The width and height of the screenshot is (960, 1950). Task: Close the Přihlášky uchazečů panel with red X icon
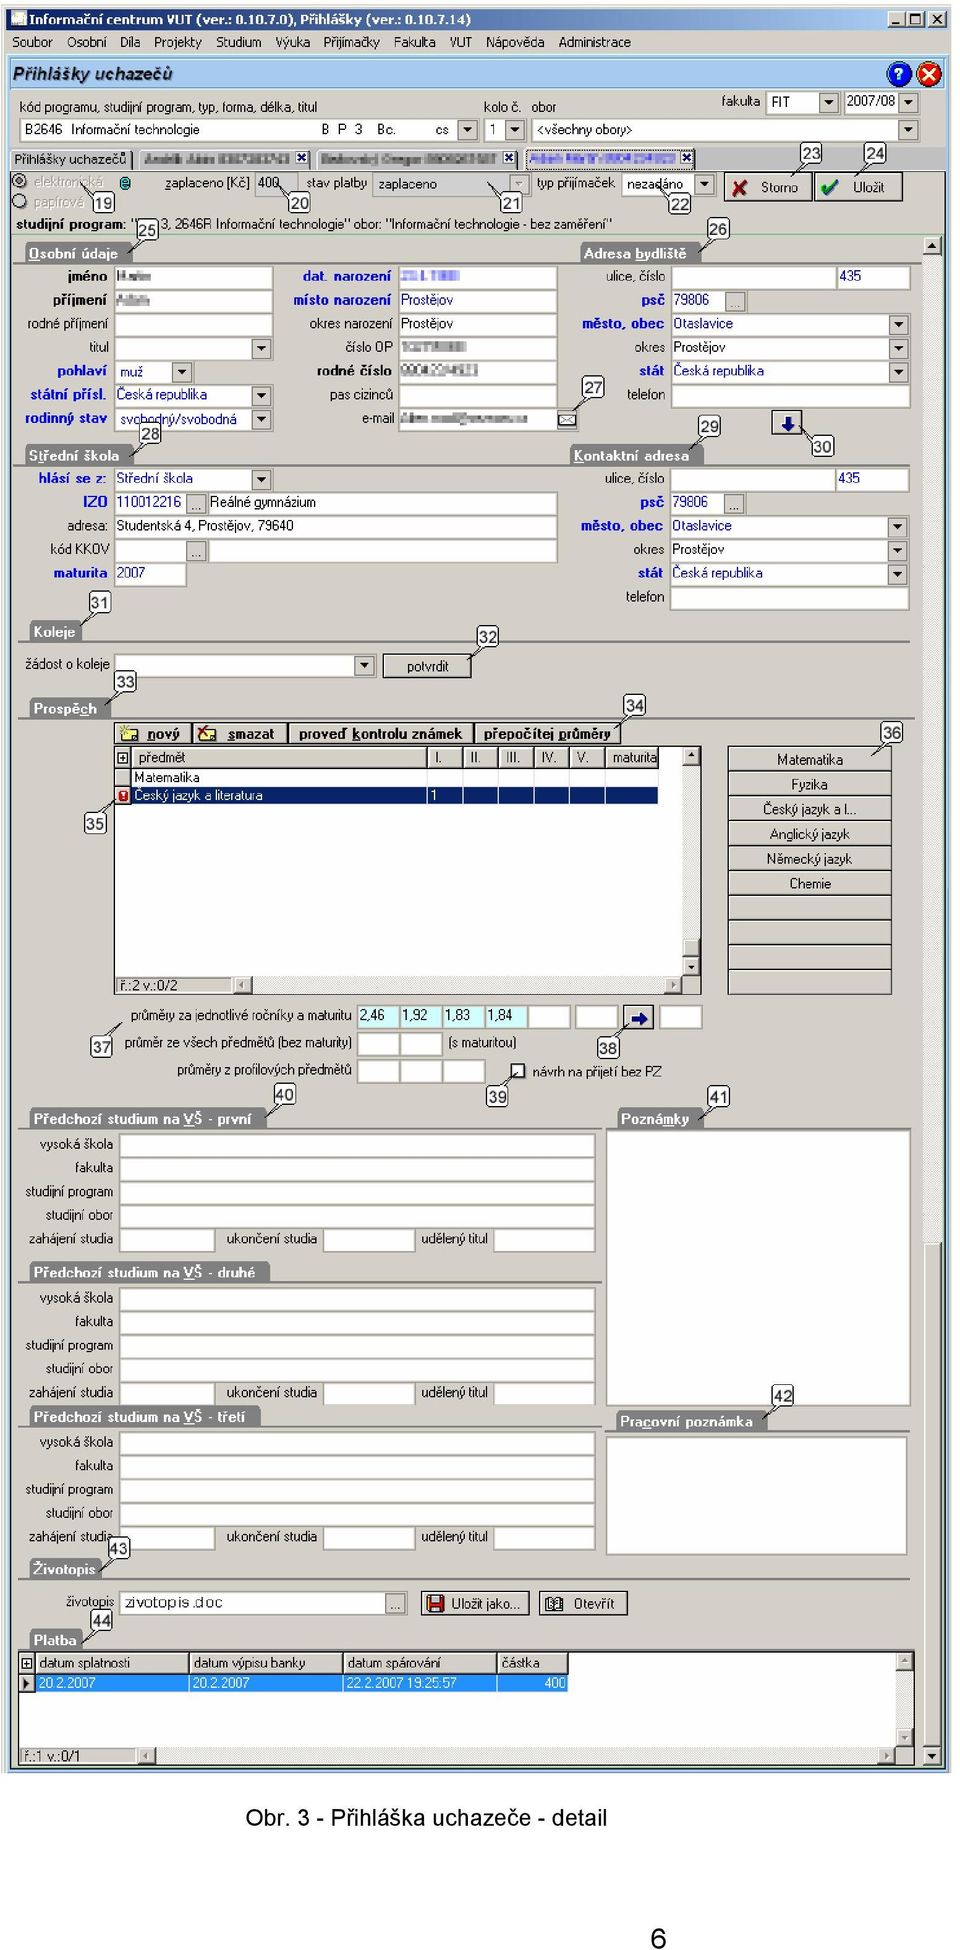click(929, 74)
